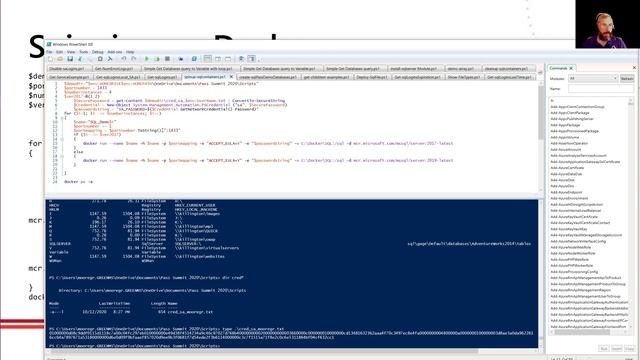Select Add-AzureProvisioningConfig in command list
This screenshot has height=360, width=640.
click(x=574, y=271)
